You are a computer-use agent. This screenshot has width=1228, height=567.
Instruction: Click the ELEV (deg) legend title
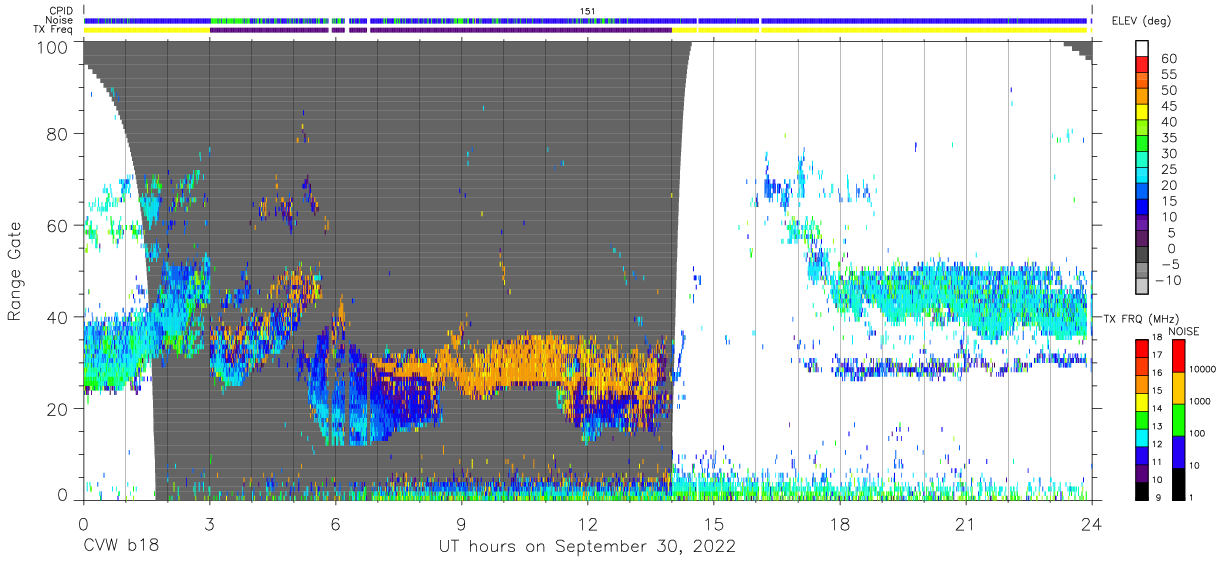tap(1141, 21)
